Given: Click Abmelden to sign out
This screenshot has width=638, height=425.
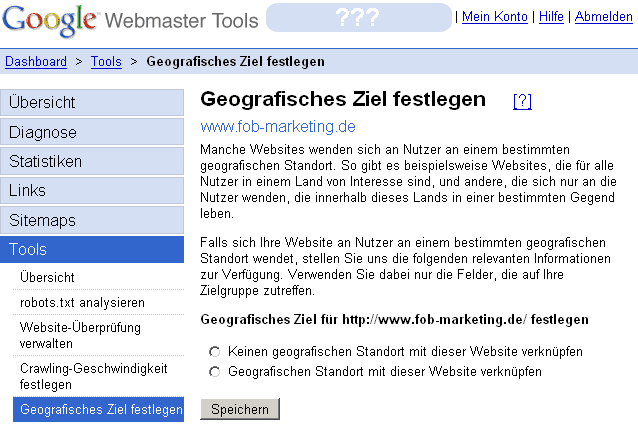Looking at the screenshot, I should [x=603, y=17].
